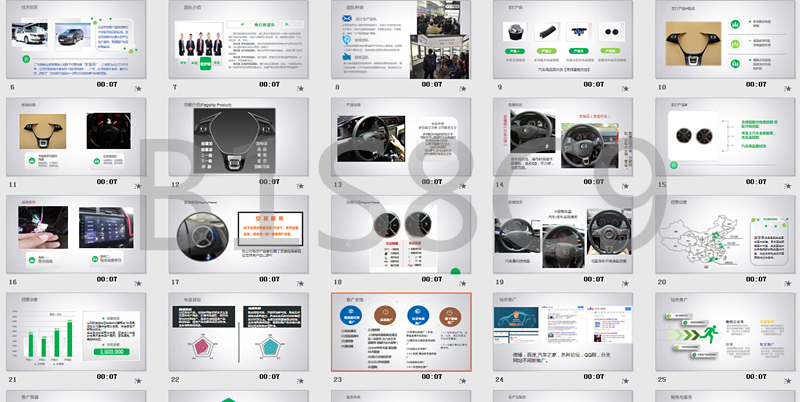Viewport: 800px width, 402px height.
Task: Select slide 17 with orange notice box
Action: pos(238,234)
